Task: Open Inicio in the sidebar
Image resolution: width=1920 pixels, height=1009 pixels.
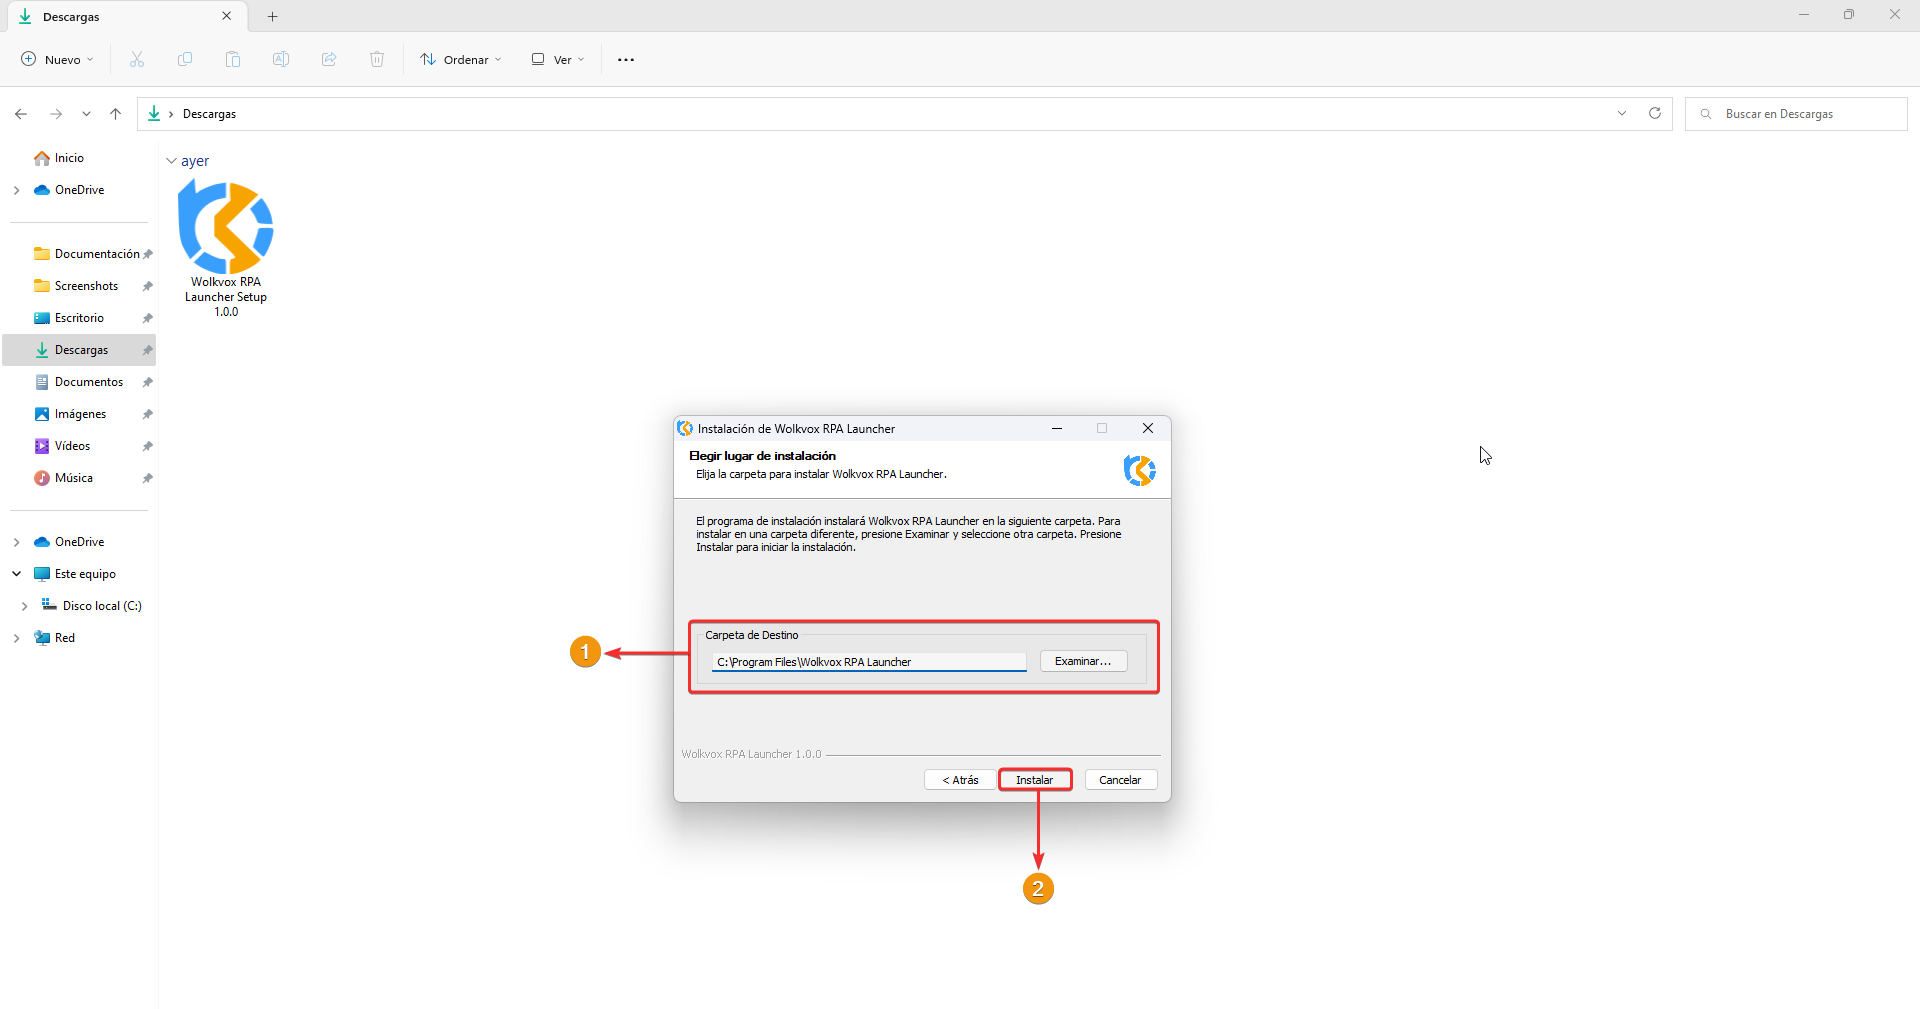Action: (x=69, y=158)
